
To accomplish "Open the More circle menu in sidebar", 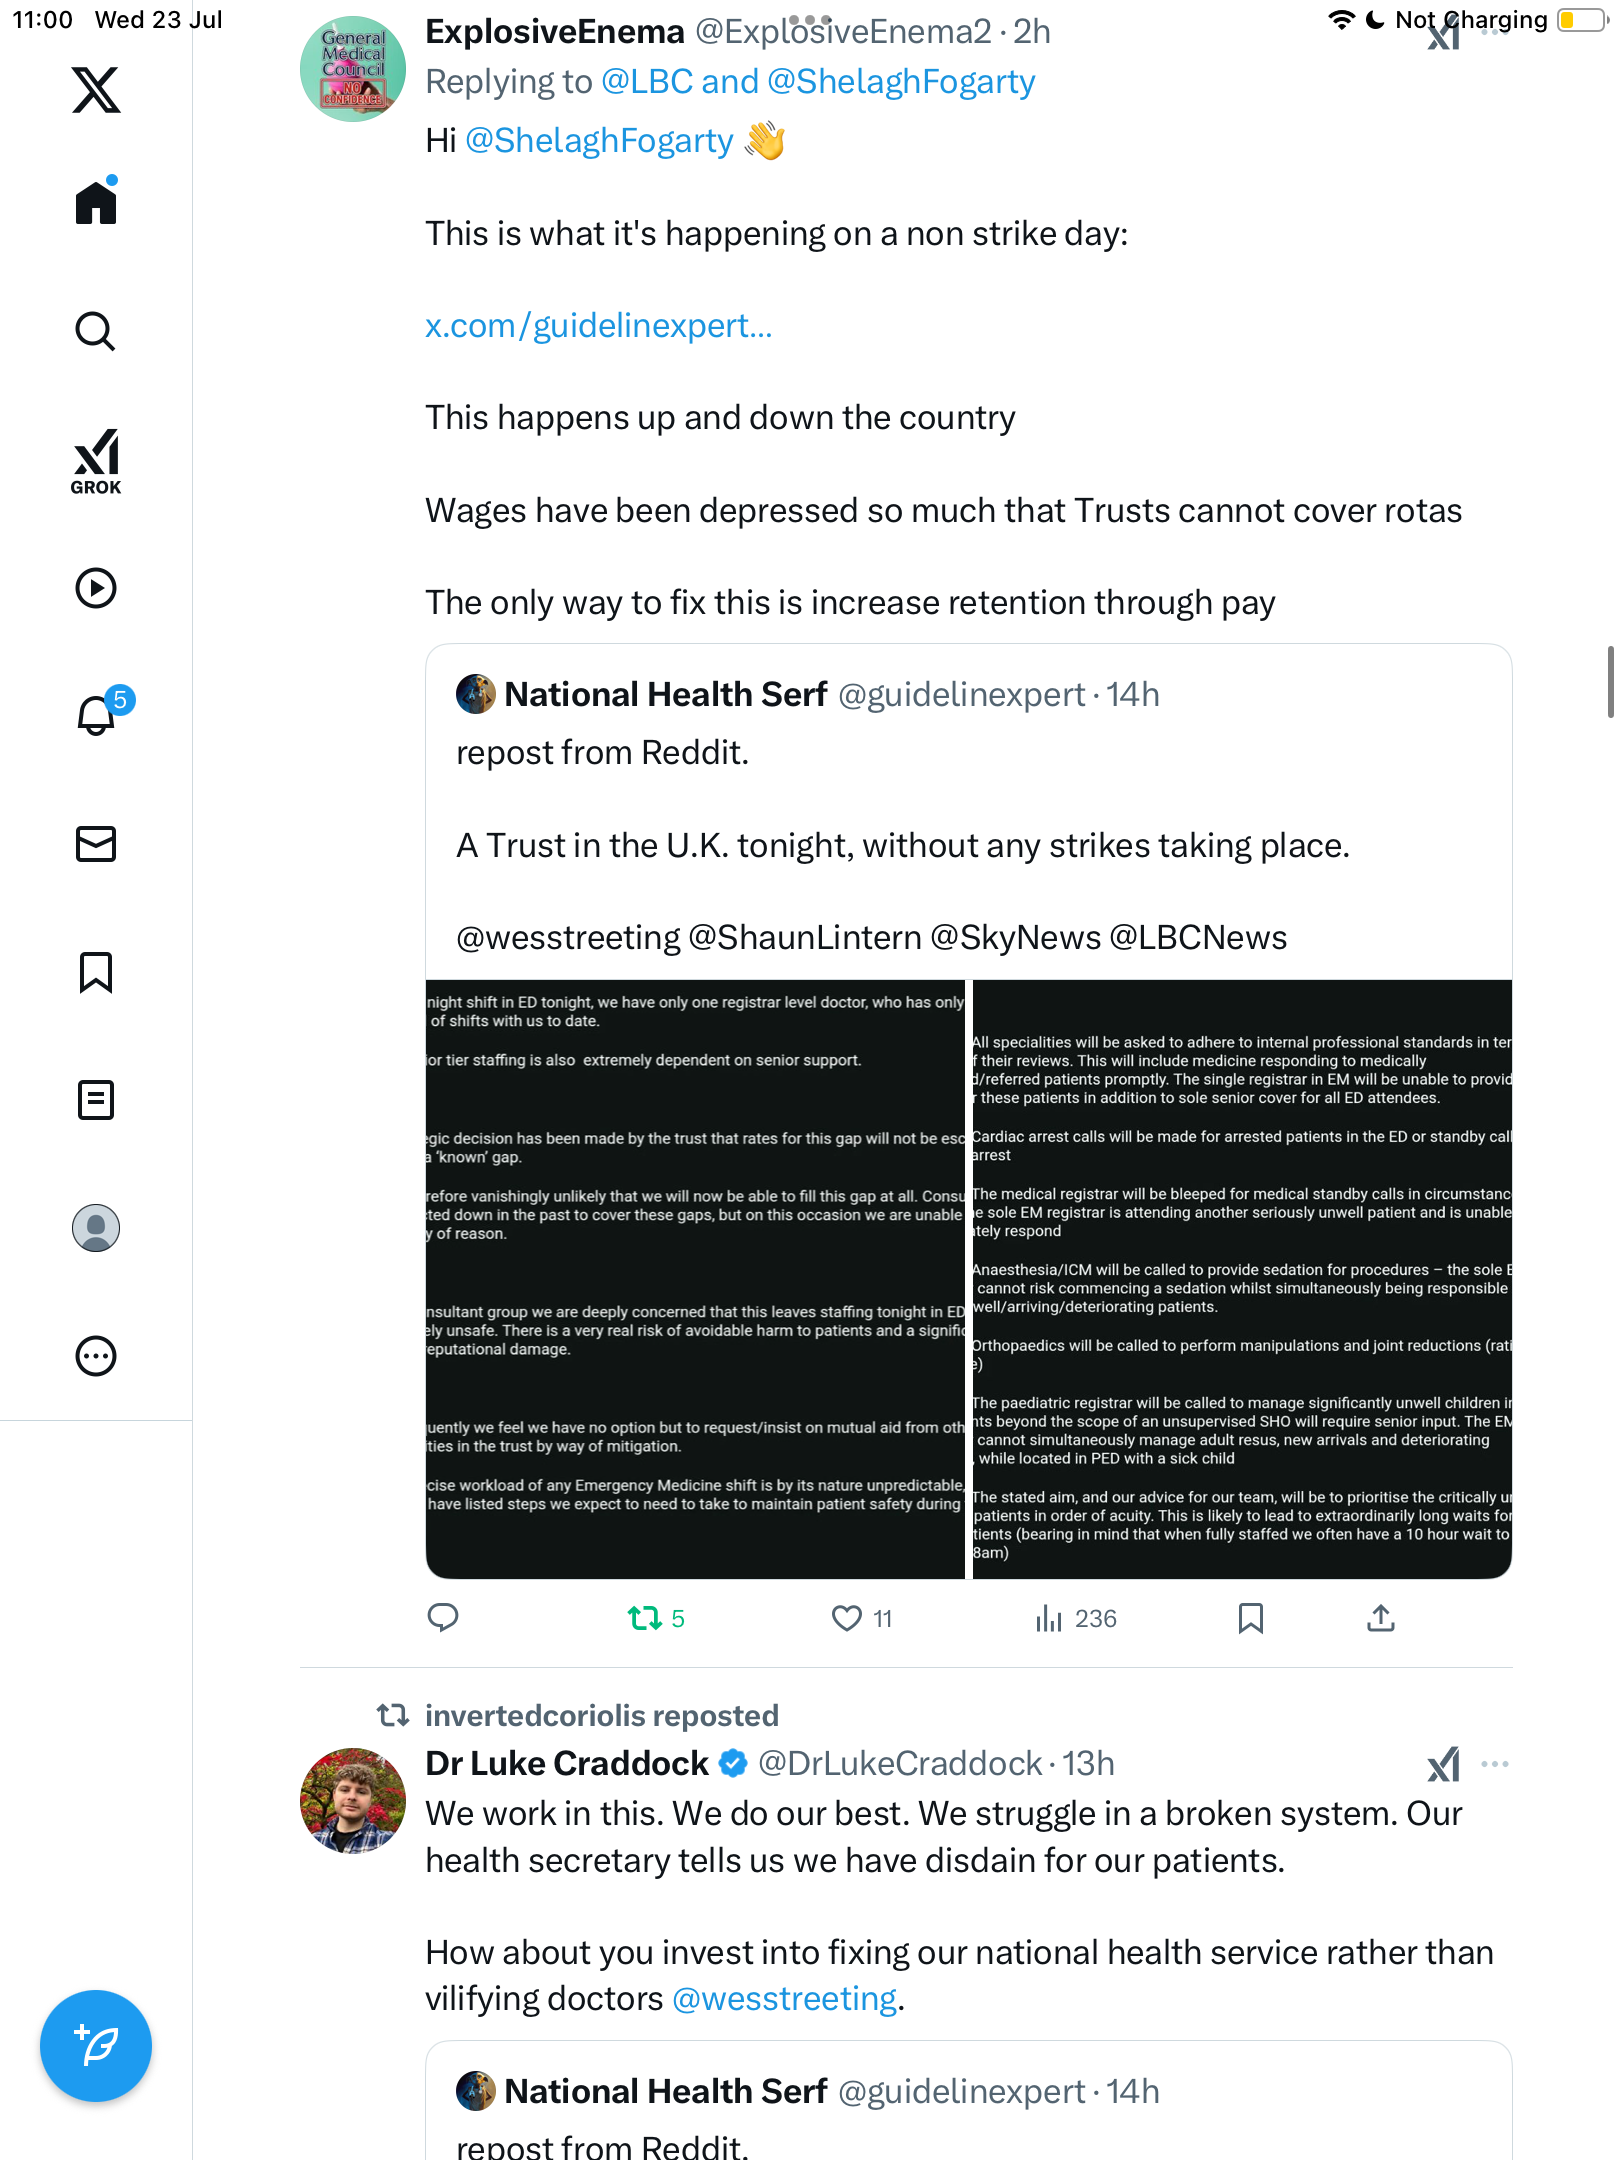I will [96, 1356].
